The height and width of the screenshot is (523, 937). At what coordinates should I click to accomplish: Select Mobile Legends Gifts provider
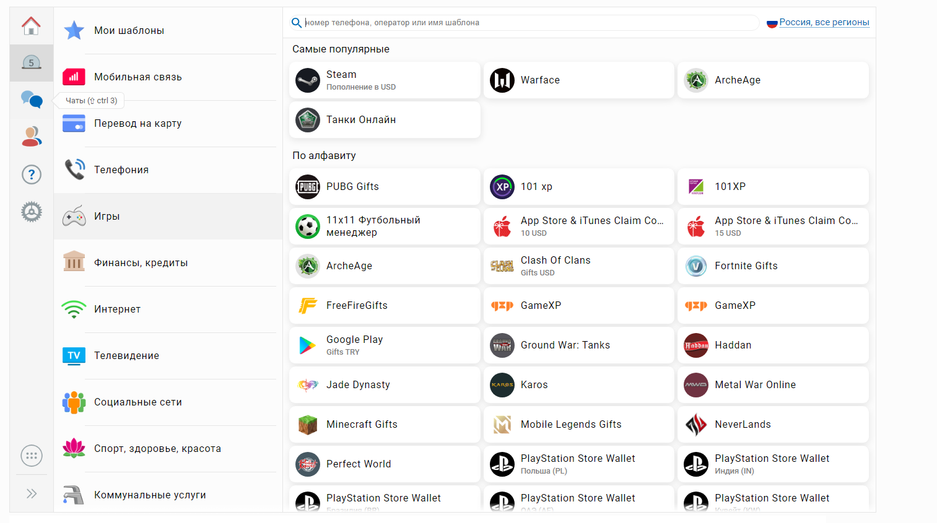[578, 424]
